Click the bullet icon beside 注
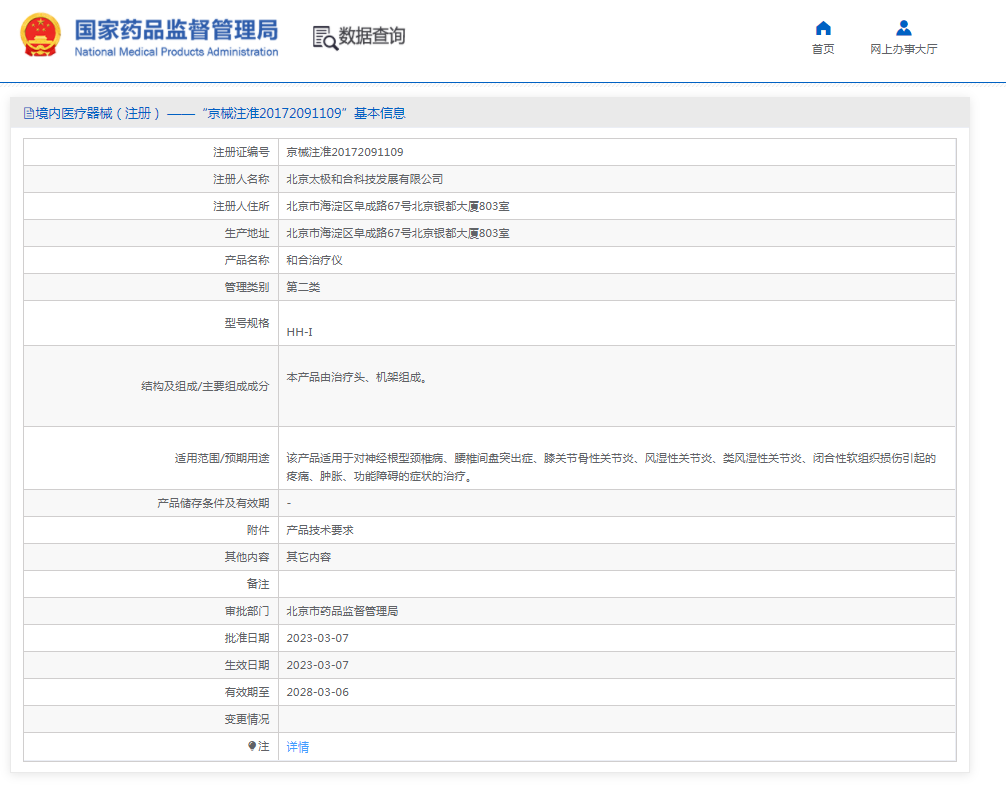Viewport: 1006px width, 787px height. pos(251,746)
